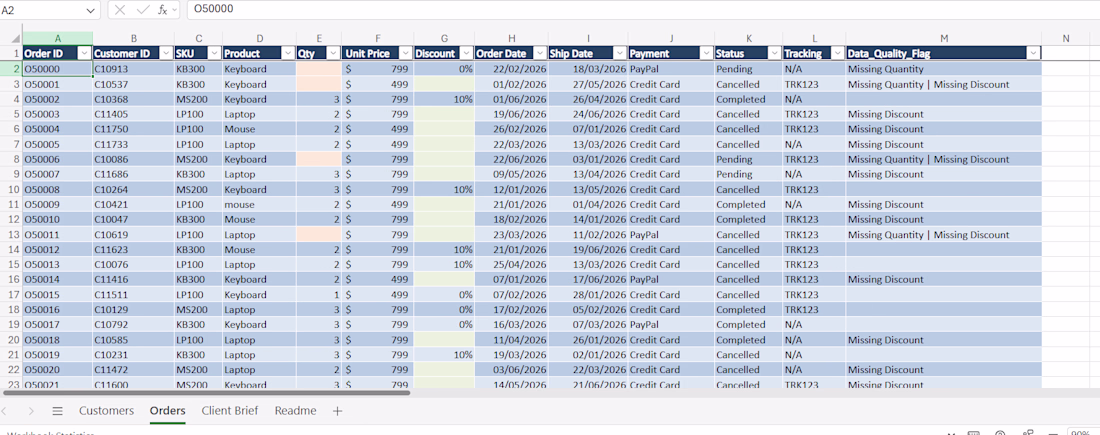Screen dimensions: 1100x435
Task: Open the Ship Date filter dropdown
Action: point(619,53)
